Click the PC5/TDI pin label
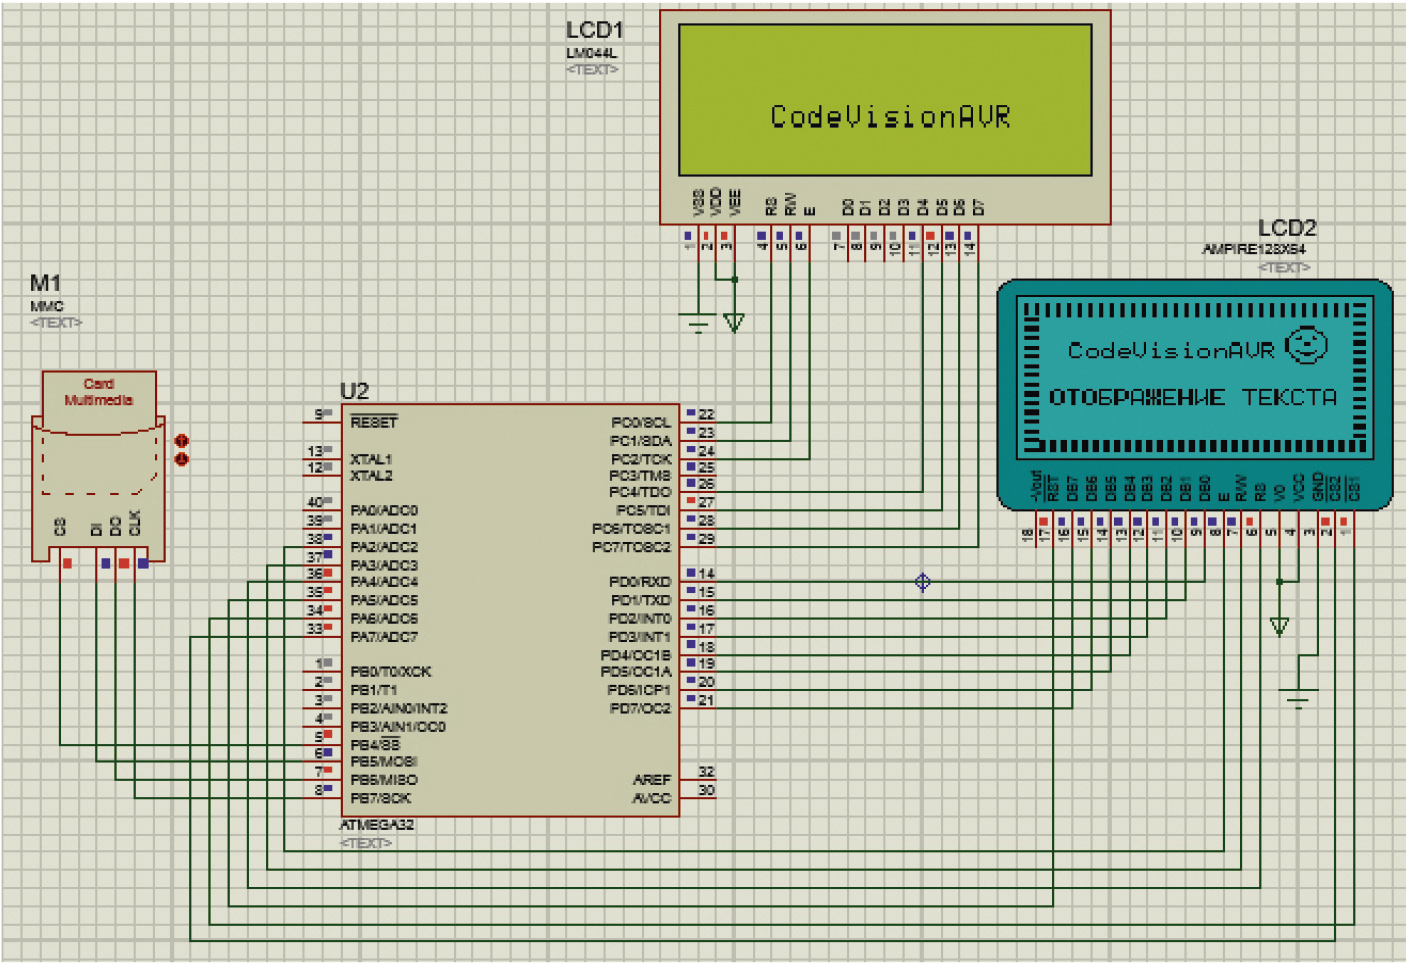 pyautogui.click(x=643, y=510)
